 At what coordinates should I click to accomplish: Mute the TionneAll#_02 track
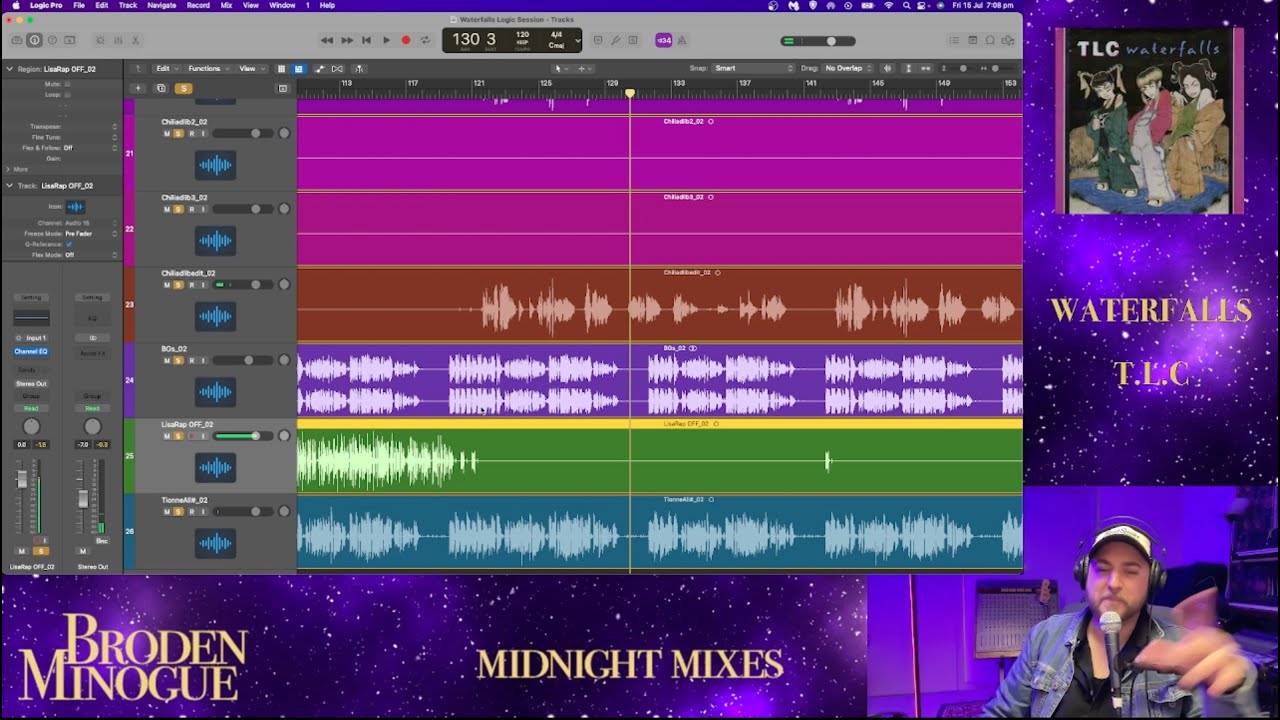166,512
